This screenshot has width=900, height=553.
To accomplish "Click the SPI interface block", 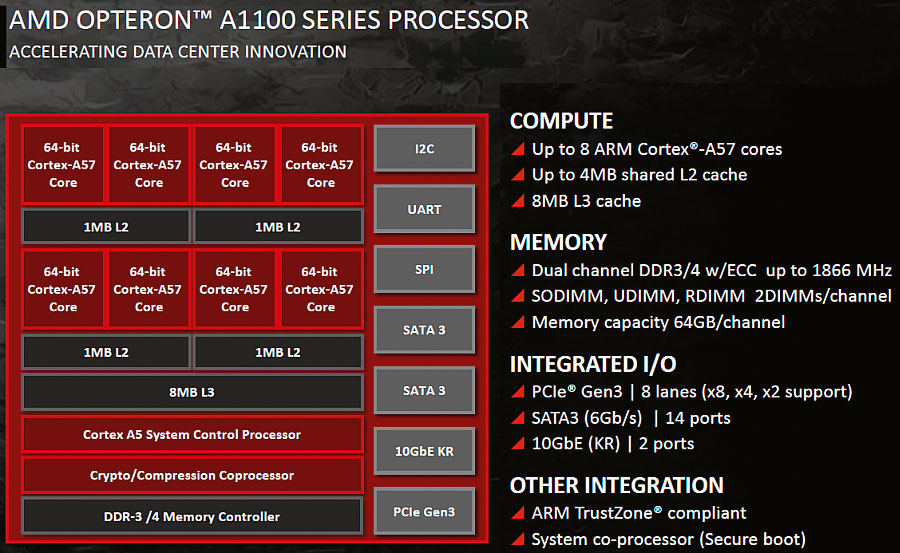I will click(424, 270).
